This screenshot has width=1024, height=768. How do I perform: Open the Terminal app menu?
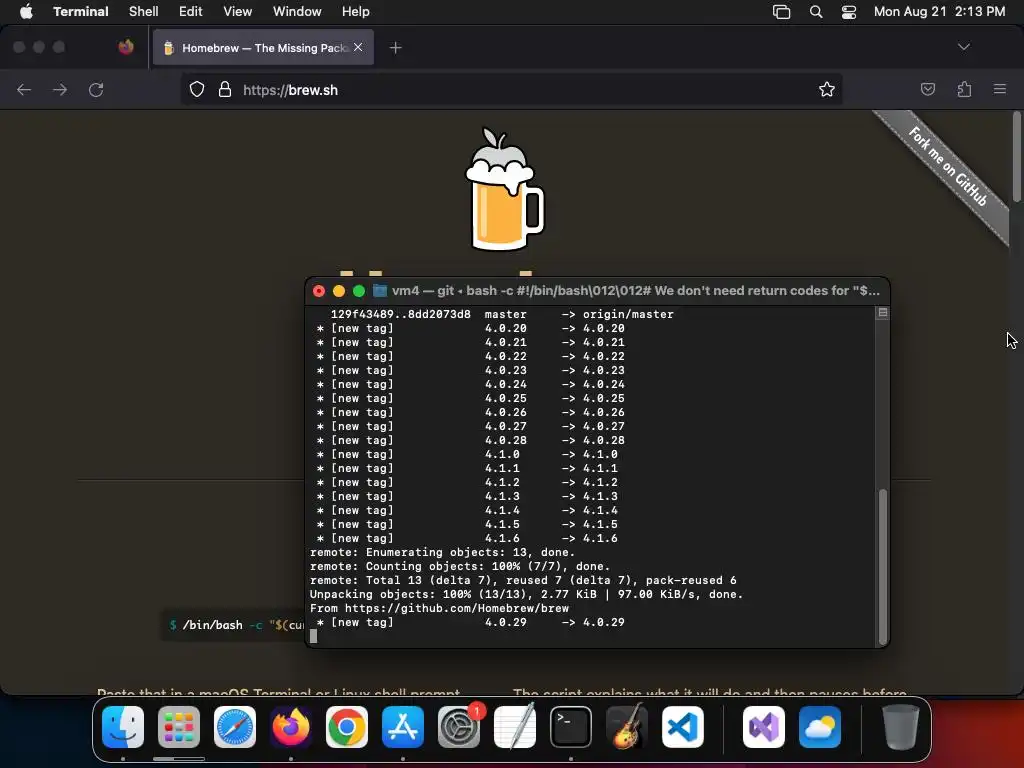[80, 11]
